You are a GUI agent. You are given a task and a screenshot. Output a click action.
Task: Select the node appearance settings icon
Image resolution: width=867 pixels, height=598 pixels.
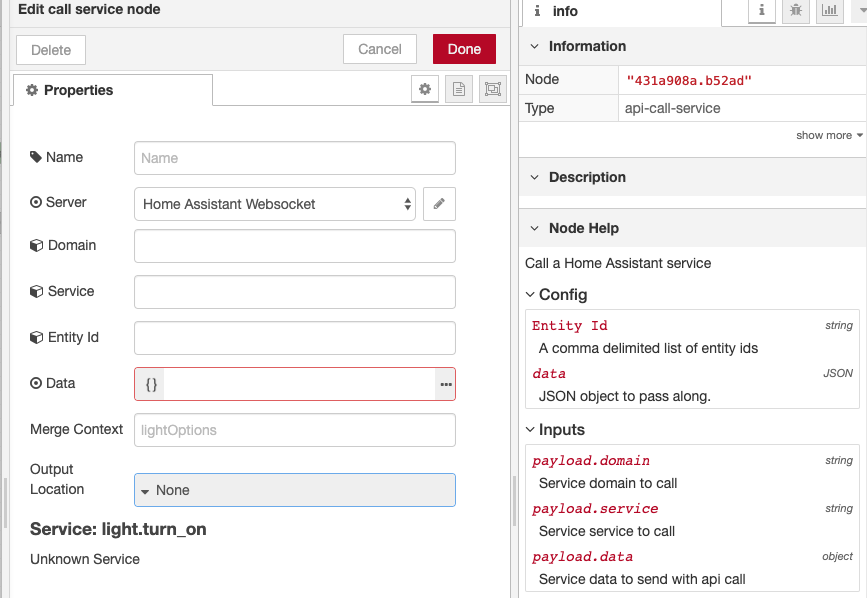491,88
